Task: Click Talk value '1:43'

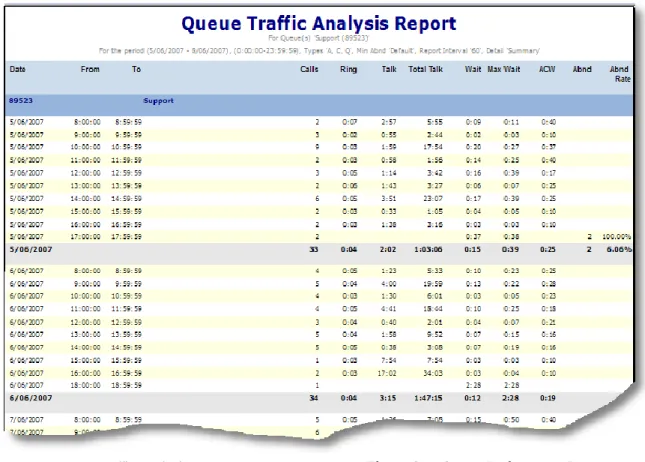Action: click(x=389, y=186)
